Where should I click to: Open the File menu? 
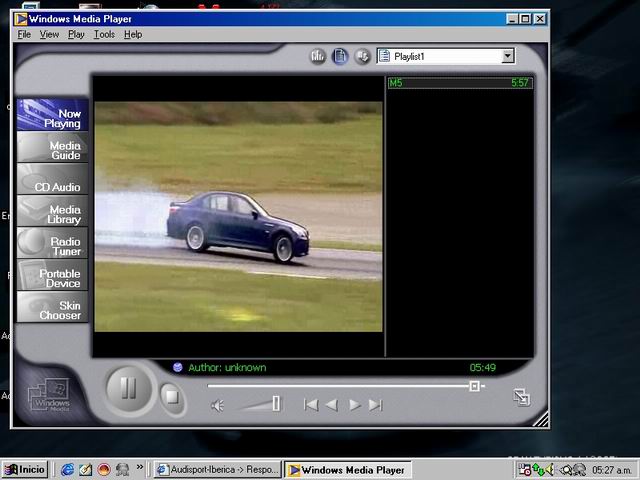[24, 35]
